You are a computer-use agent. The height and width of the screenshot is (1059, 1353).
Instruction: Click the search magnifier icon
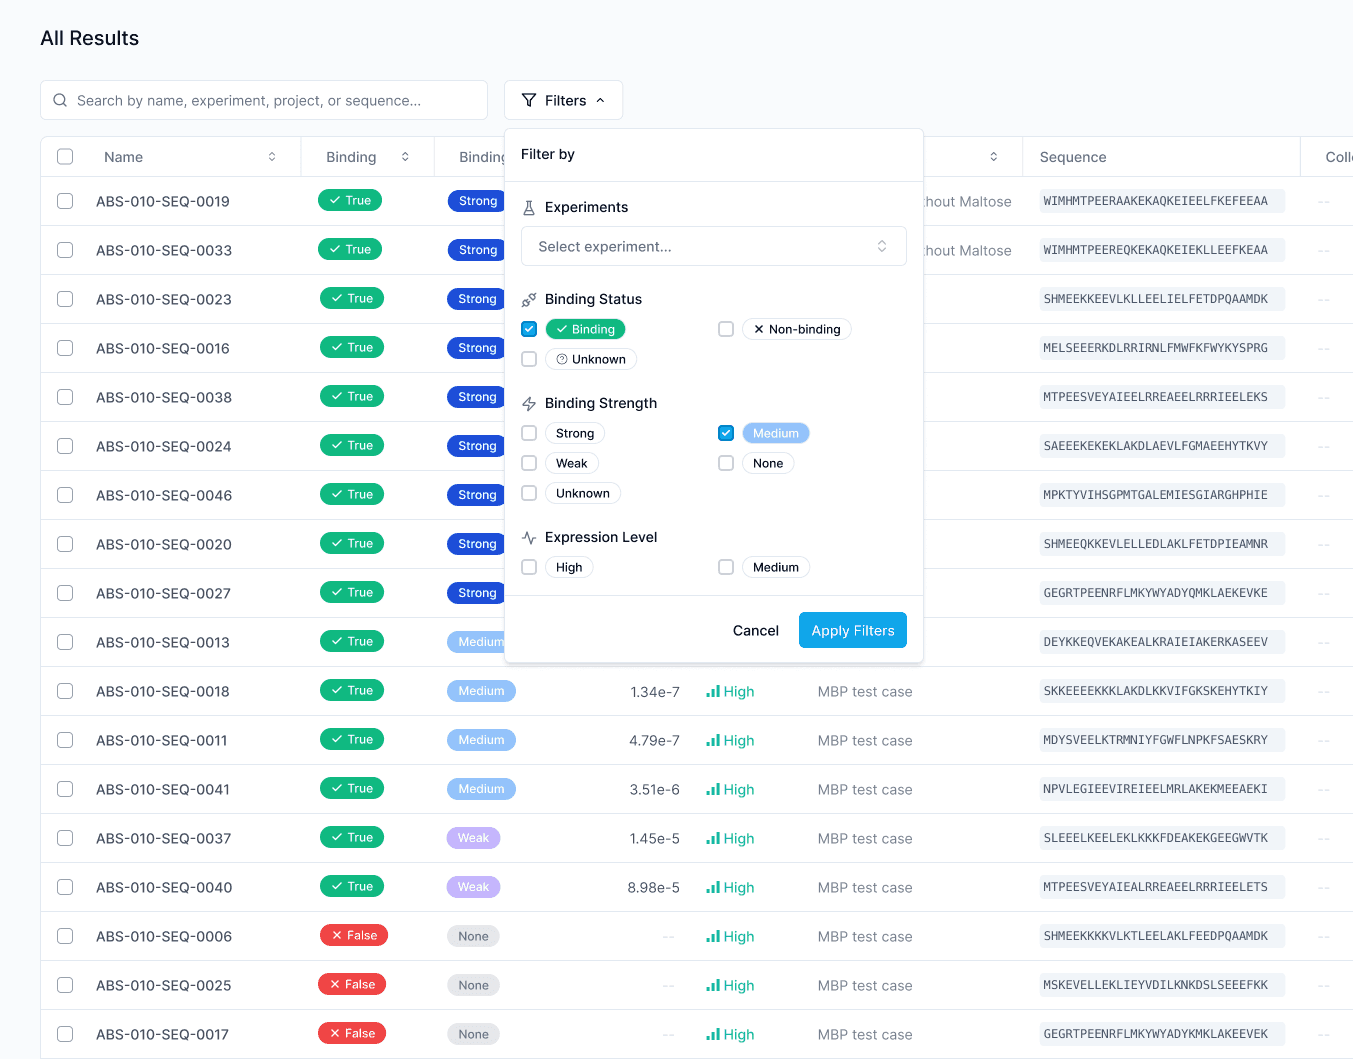pos(60,100)
